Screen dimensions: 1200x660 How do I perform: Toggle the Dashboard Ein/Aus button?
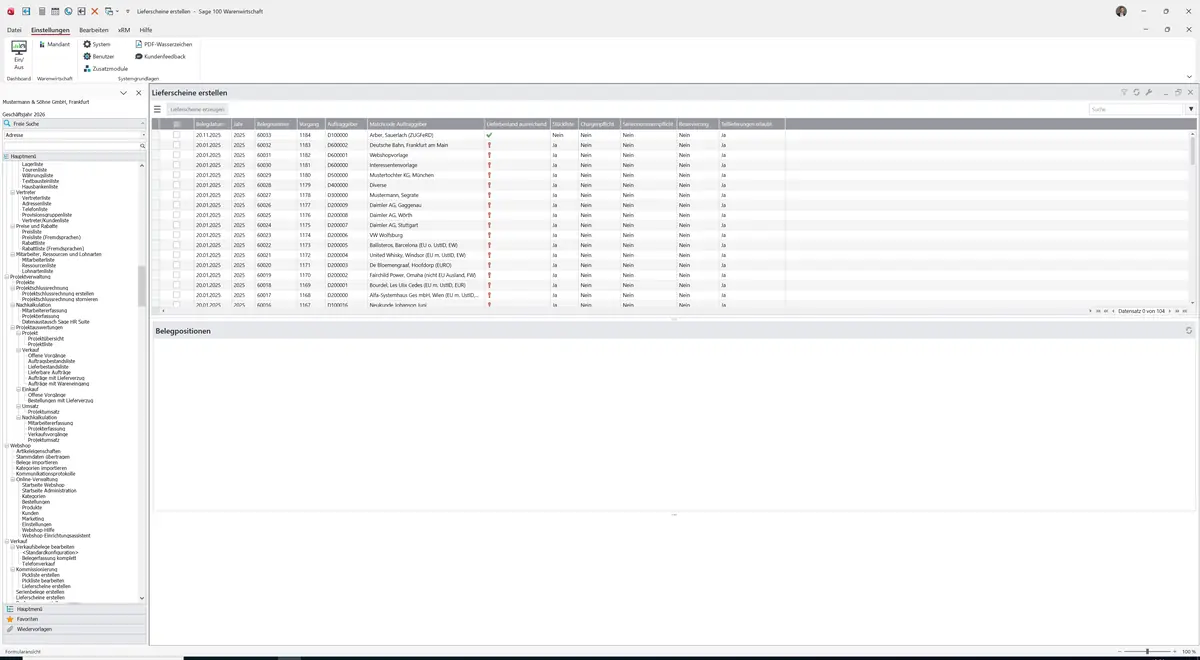tap(18, 56)
